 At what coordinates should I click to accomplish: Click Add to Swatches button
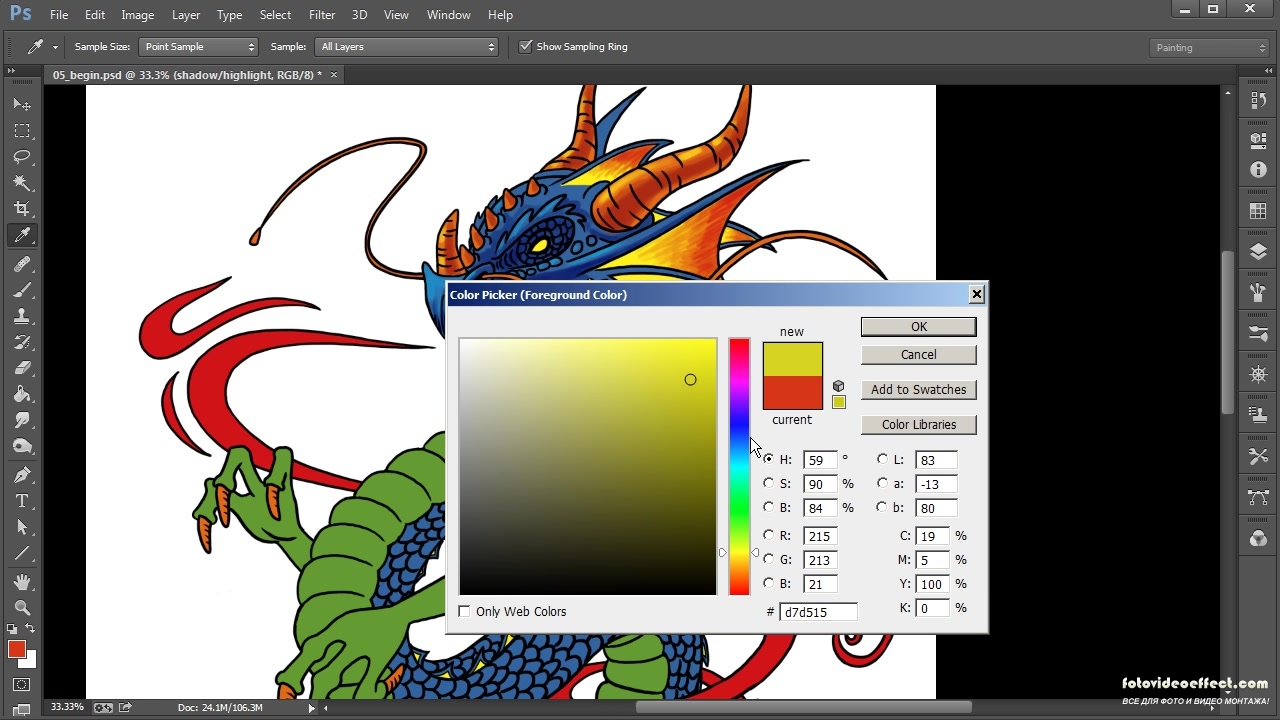coord(919,390)
